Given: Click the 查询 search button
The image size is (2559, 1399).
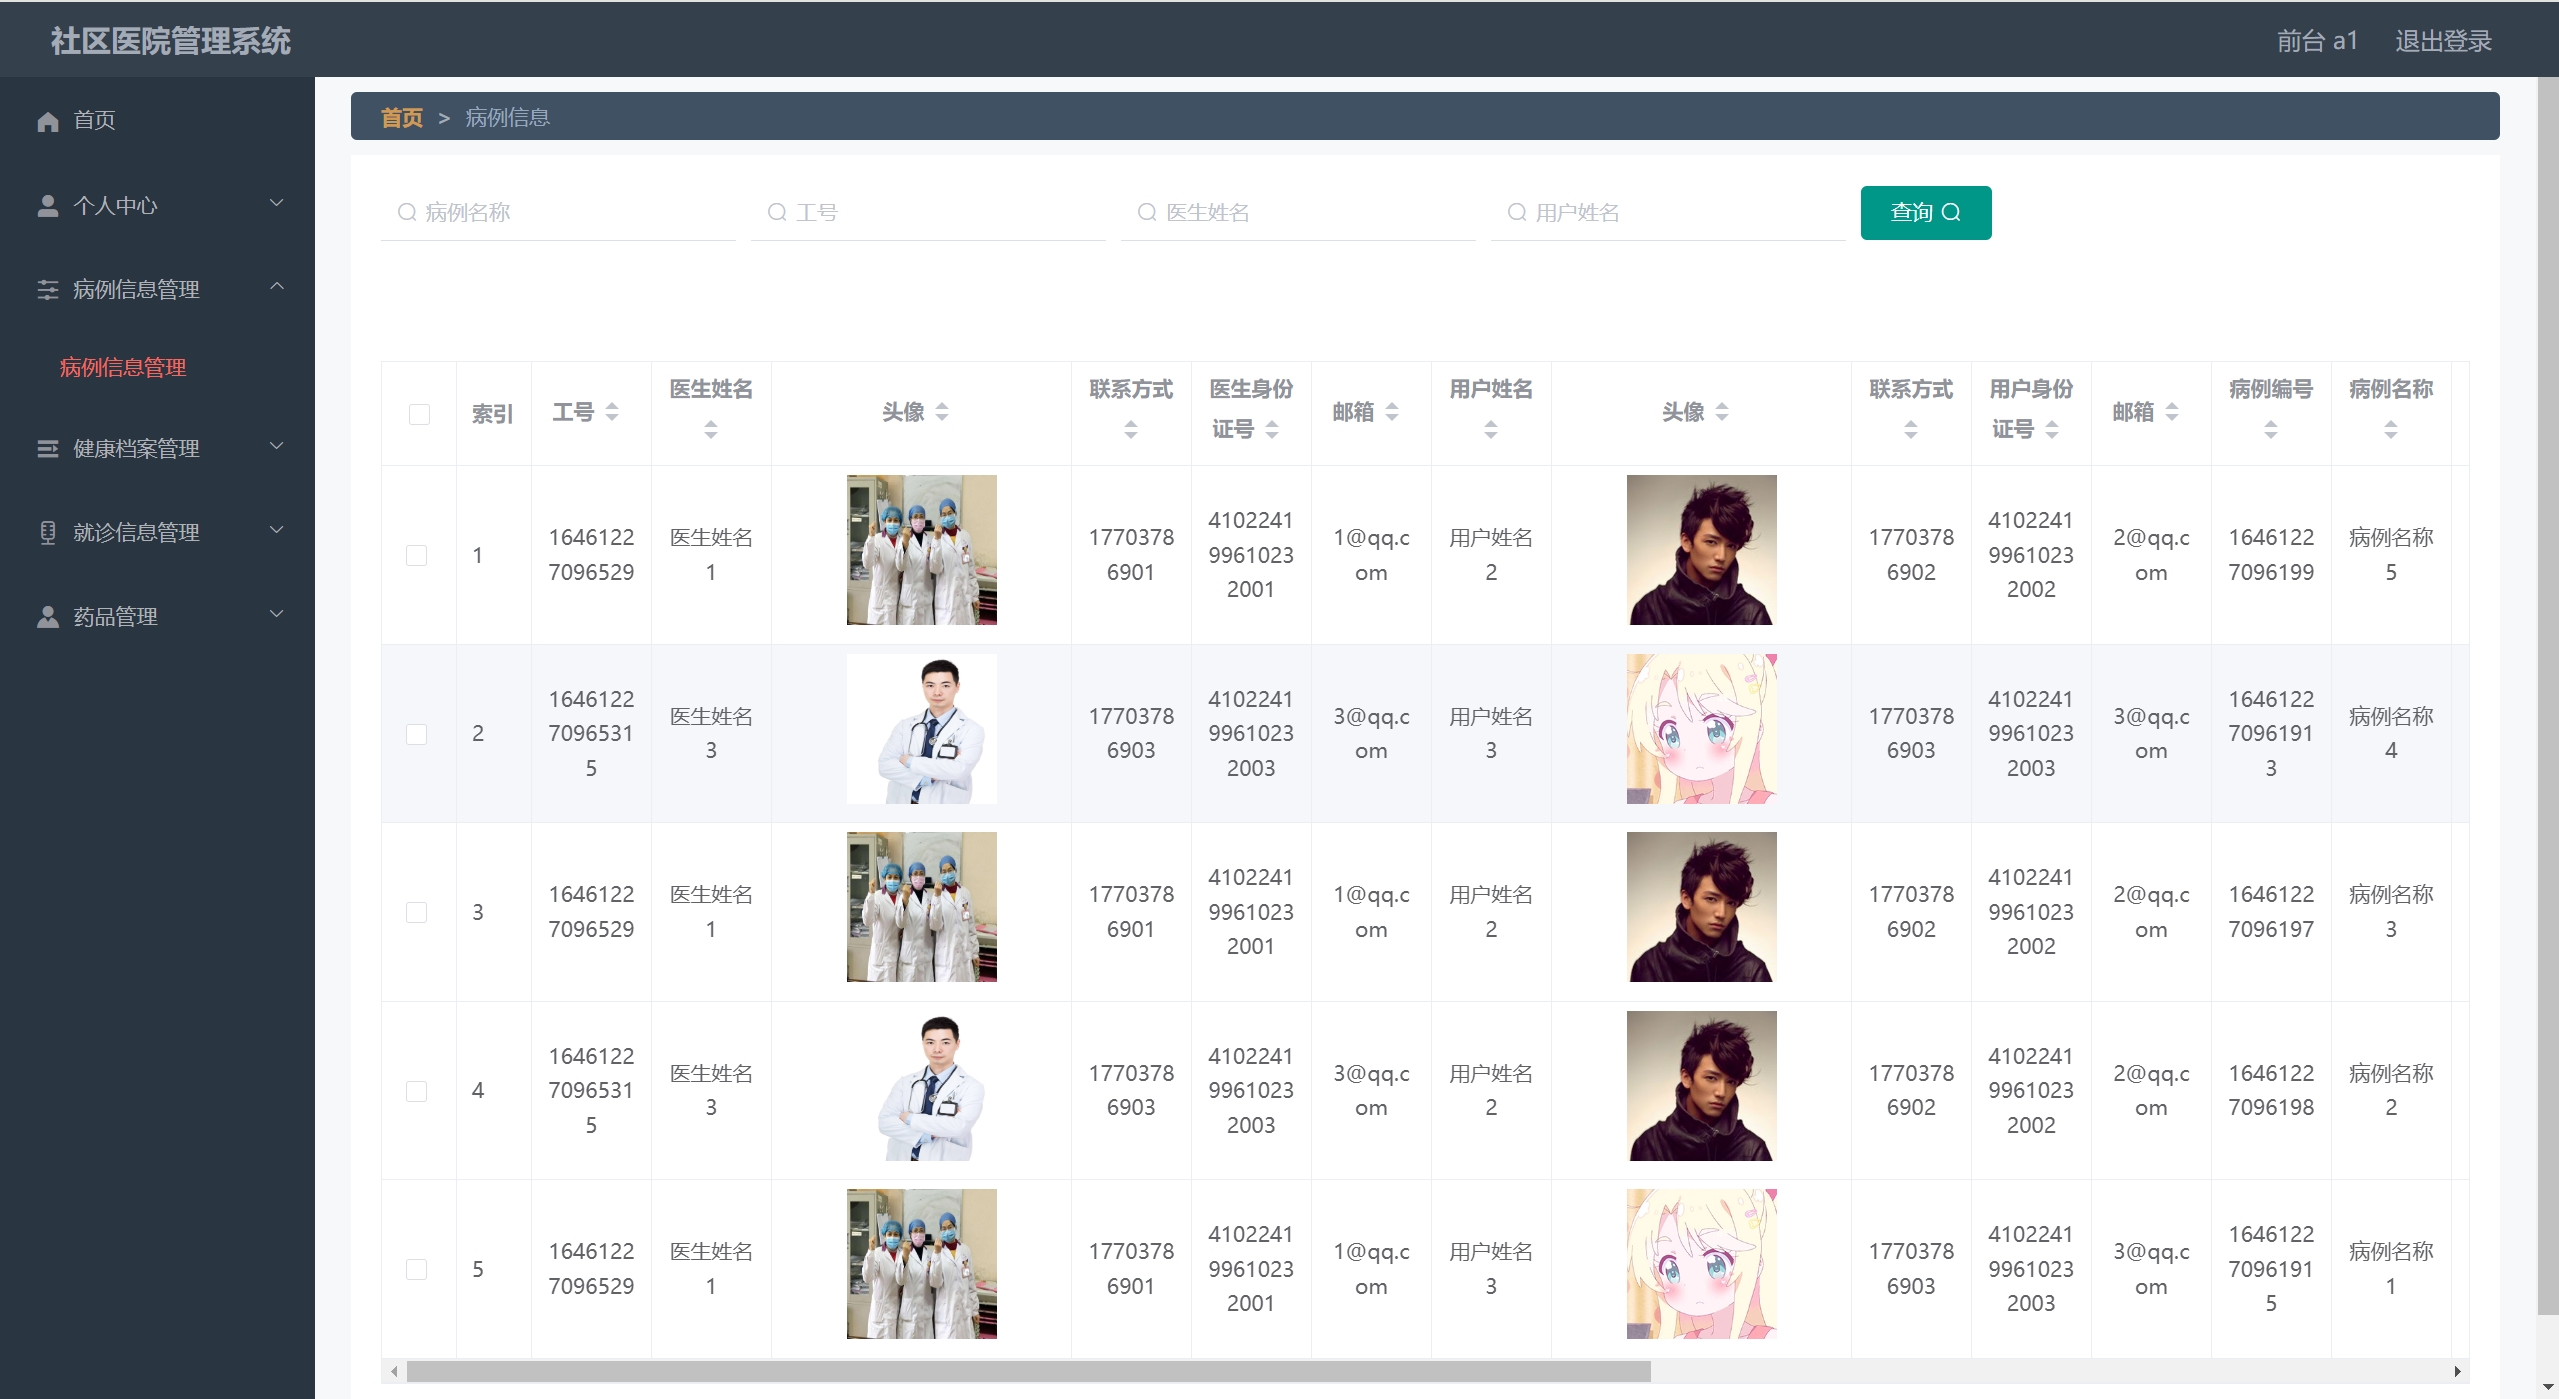Looking at the screenshot, I should [x=1925, y=213].
